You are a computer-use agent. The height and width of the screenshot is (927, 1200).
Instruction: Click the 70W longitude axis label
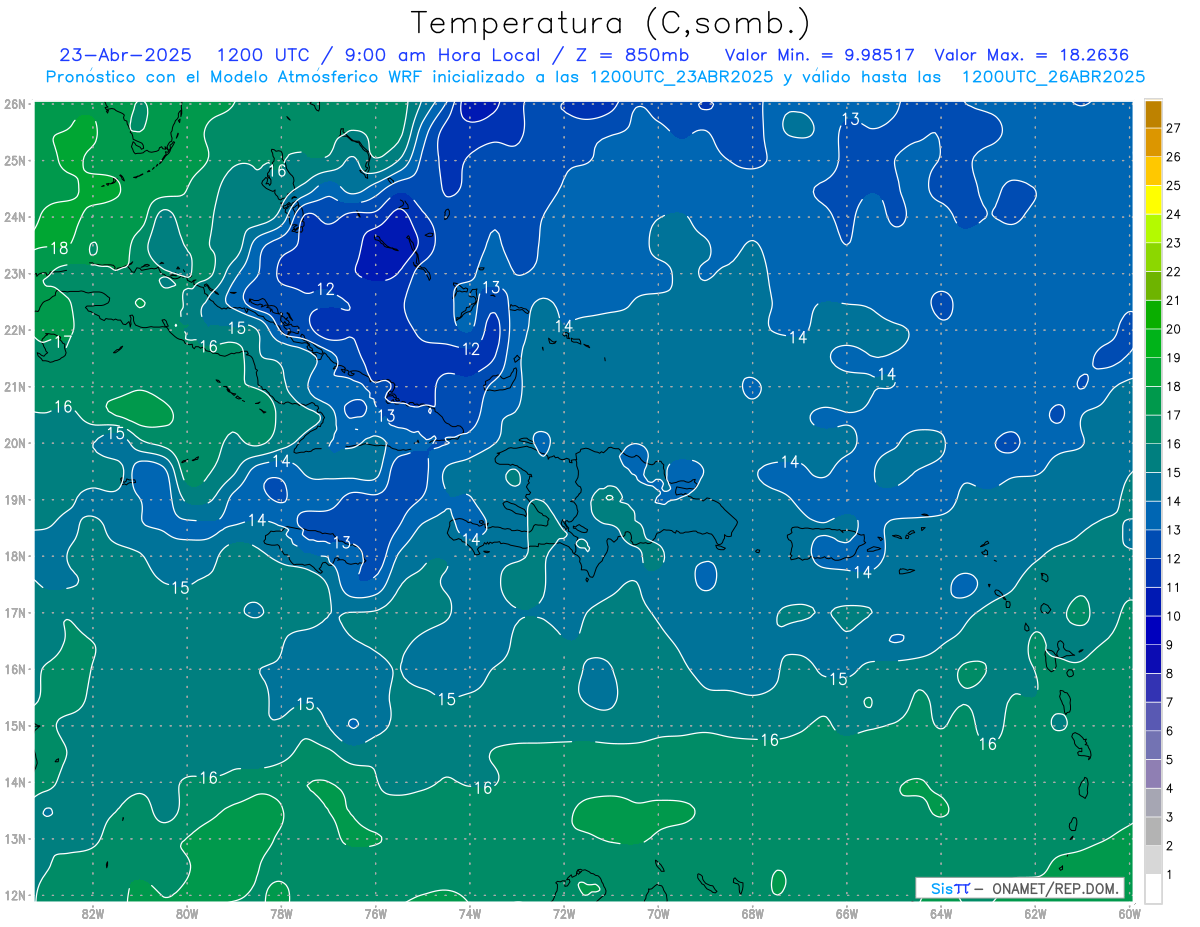tap(658, 913)
